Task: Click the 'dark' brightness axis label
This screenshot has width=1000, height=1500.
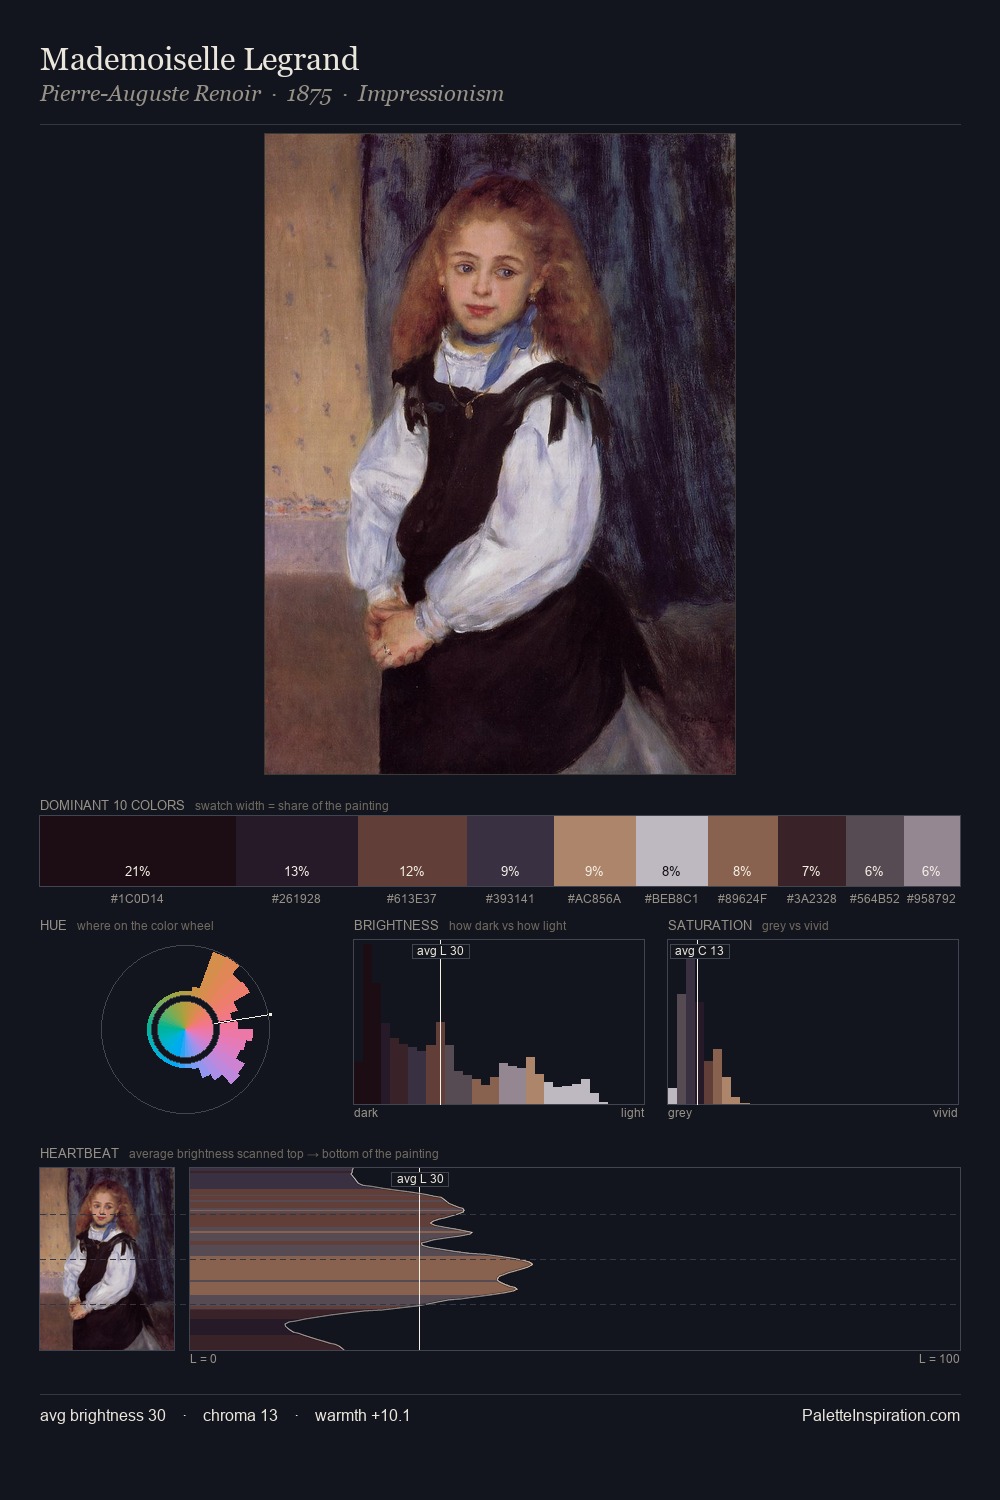Action: click(366, 1113)
